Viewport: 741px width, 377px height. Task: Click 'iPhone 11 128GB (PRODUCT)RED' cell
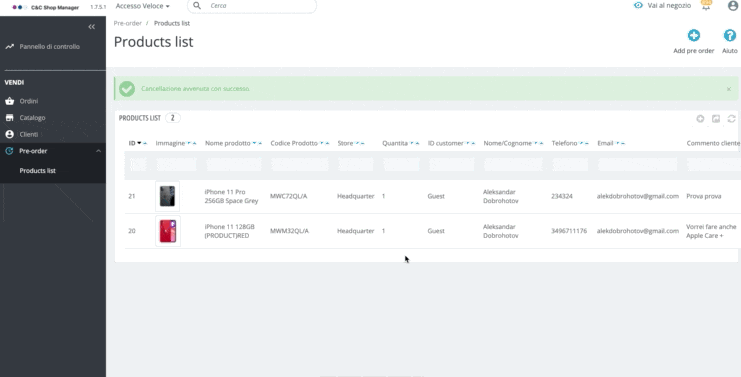230,231
